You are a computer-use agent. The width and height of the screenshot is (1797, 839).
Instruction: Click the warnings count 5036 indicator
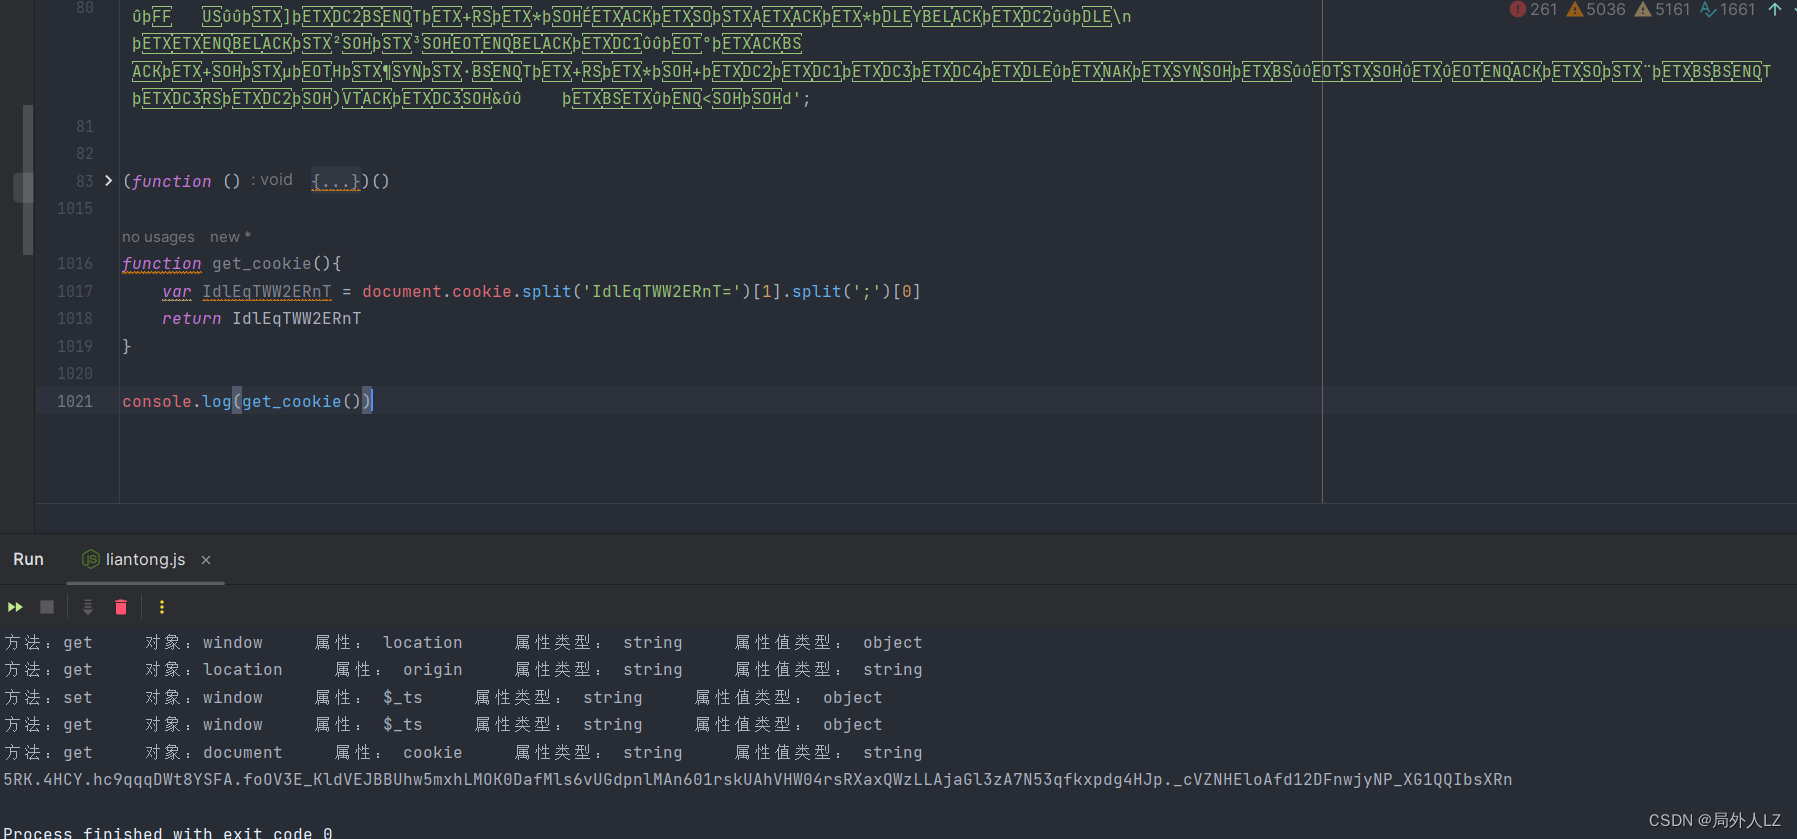[1596, 10]
